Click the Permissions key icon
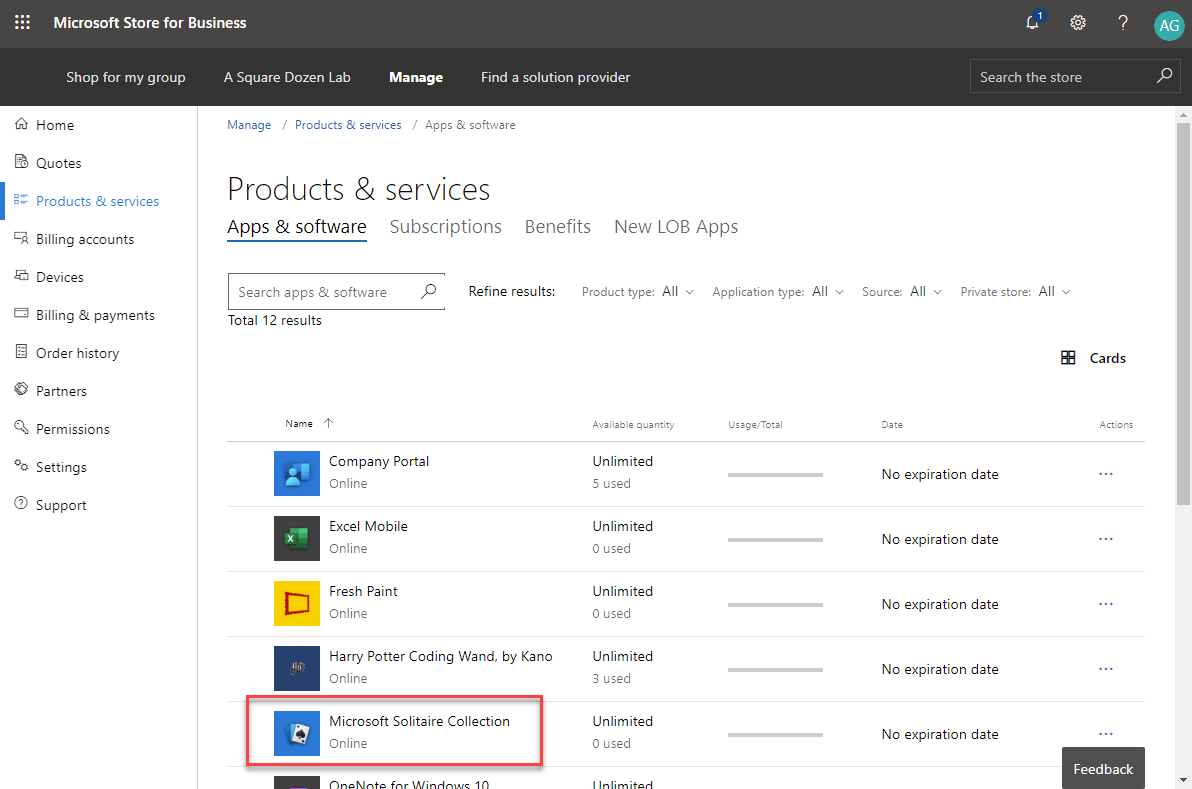This screenshot has width=1192, height=789. pyautogui.click(x=21, y=427)
